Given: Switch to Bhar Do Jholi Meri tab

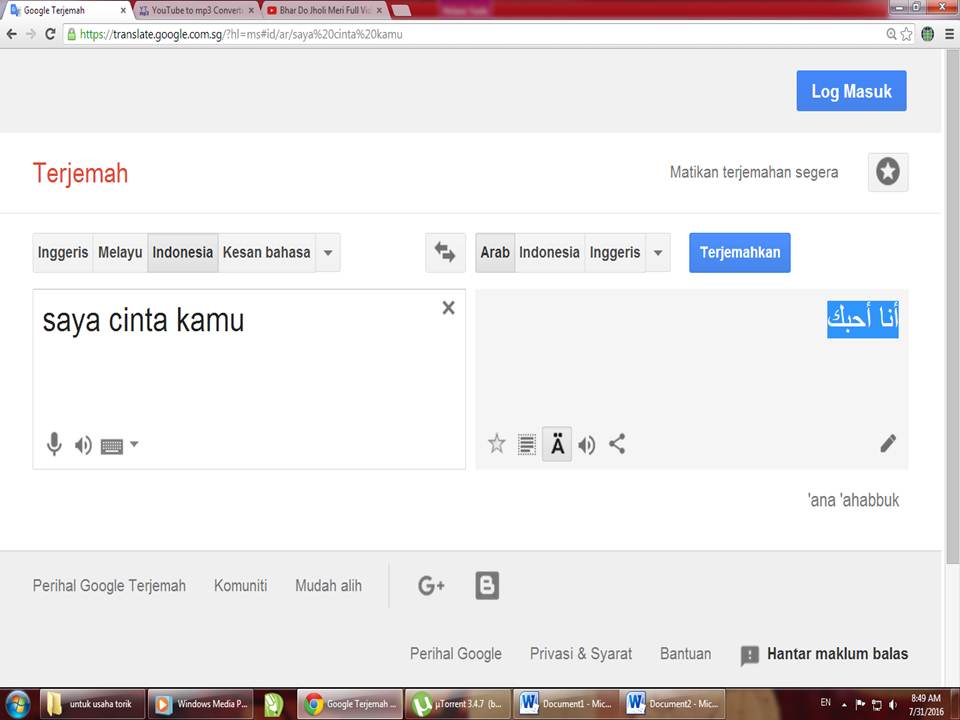Looking at the screenshot, I should [x=324, y=10].
